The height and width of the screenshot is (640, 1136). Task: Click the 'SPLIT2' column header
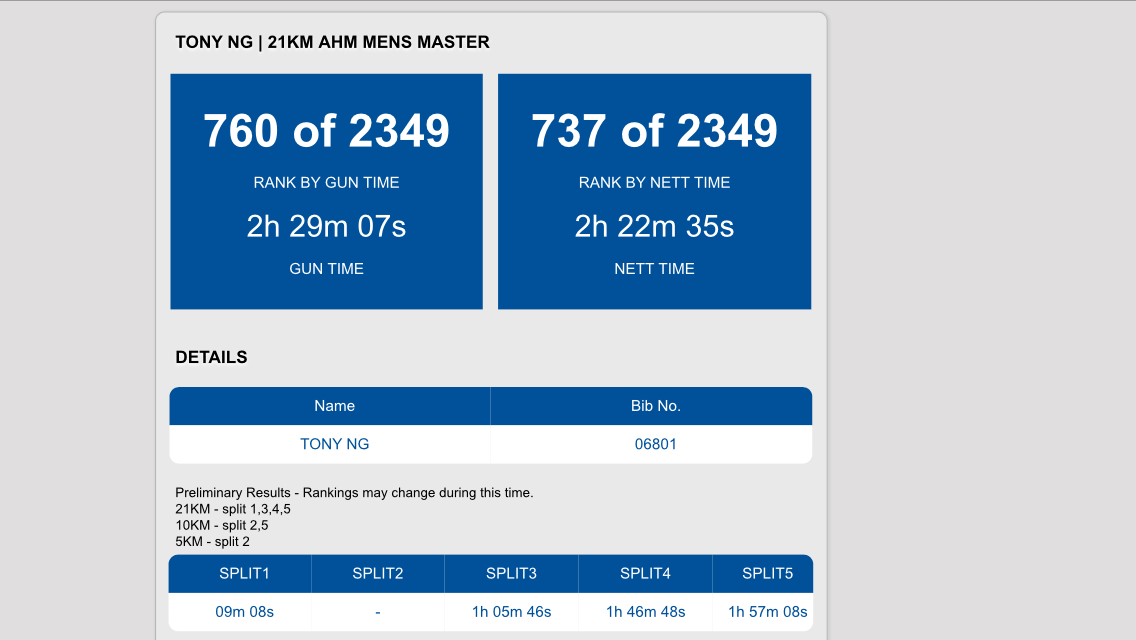[378, 574]
